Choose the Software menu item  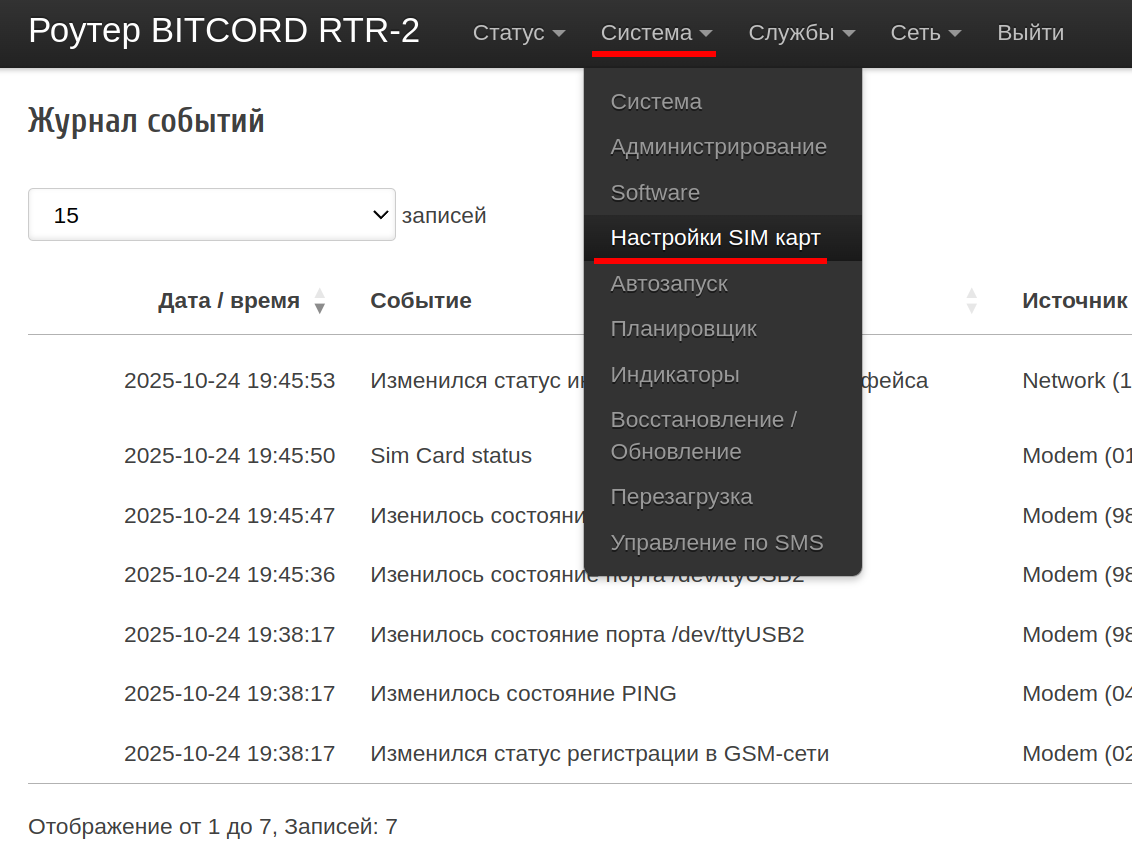[655, 193]
